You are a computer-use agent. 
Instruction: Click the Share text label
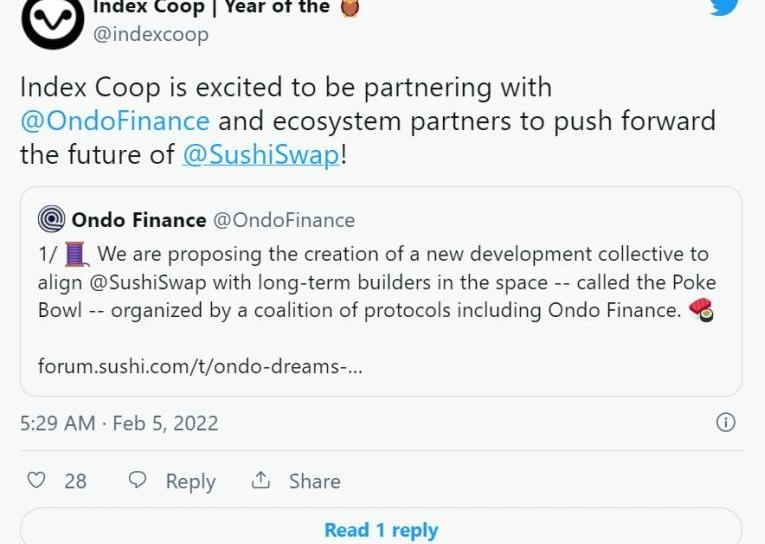[x=314, y=481]
